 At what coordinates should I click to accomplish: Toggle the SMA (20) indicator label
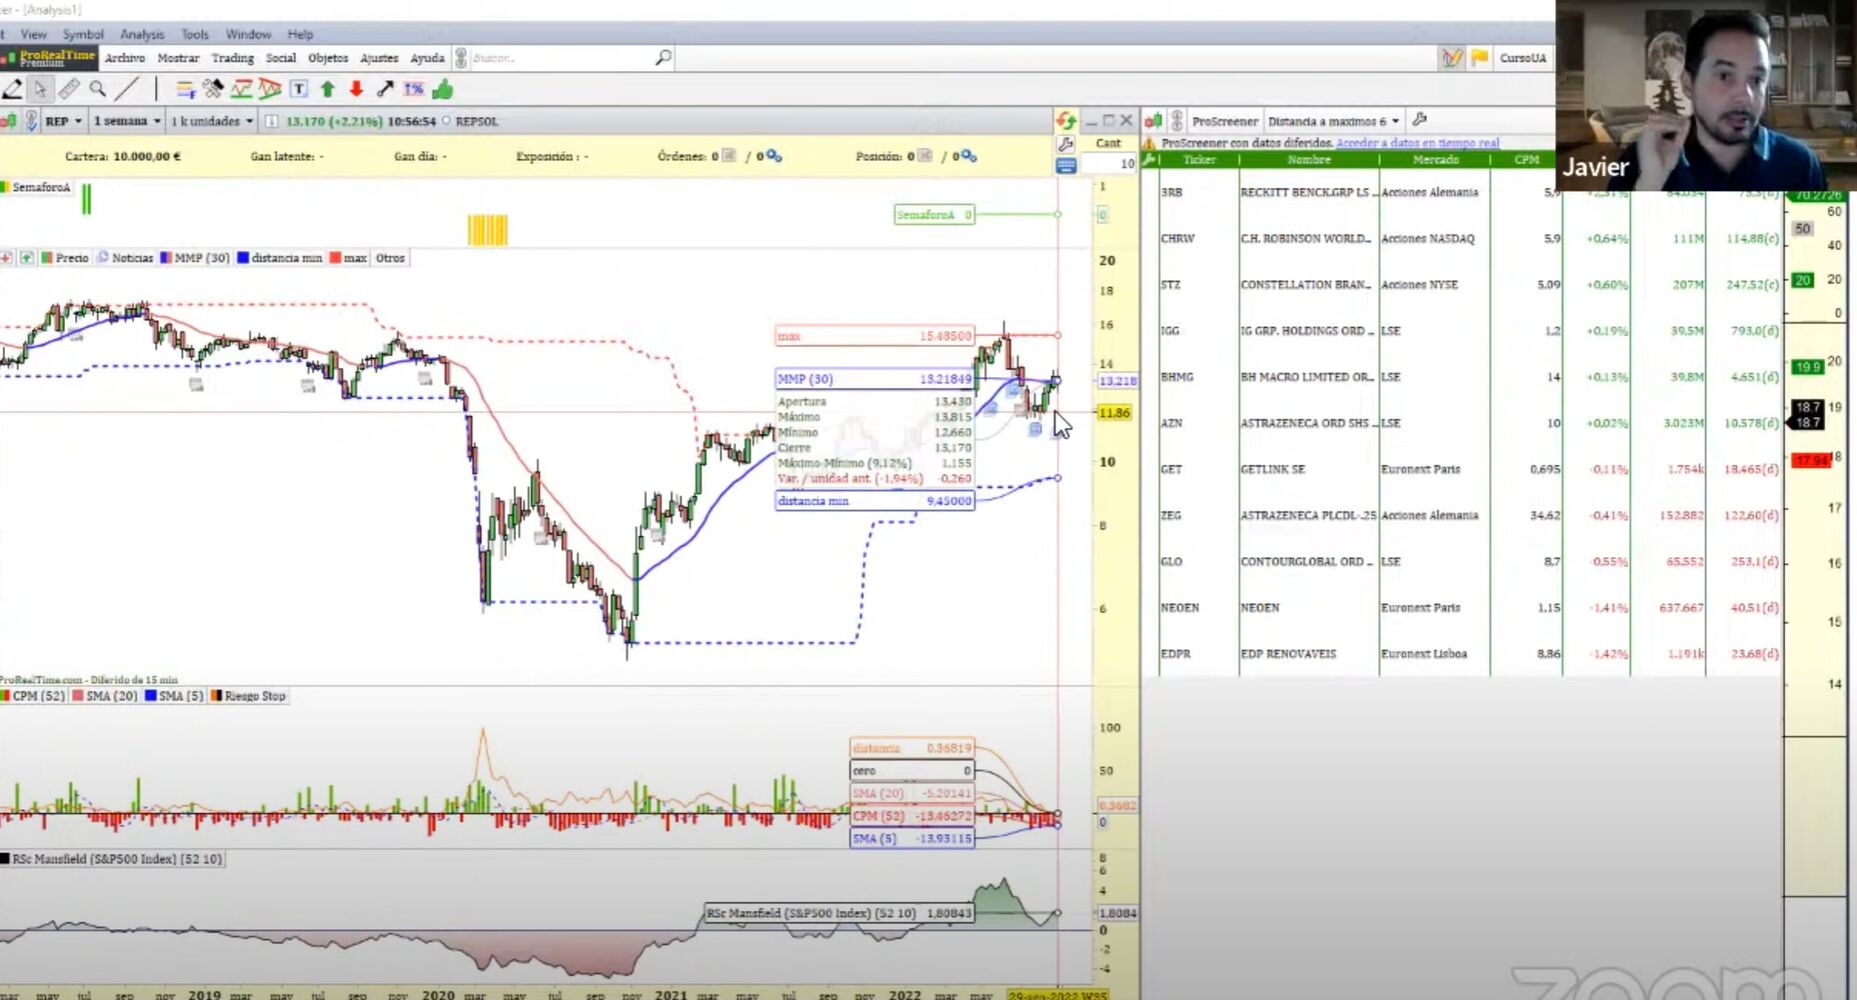105,696
